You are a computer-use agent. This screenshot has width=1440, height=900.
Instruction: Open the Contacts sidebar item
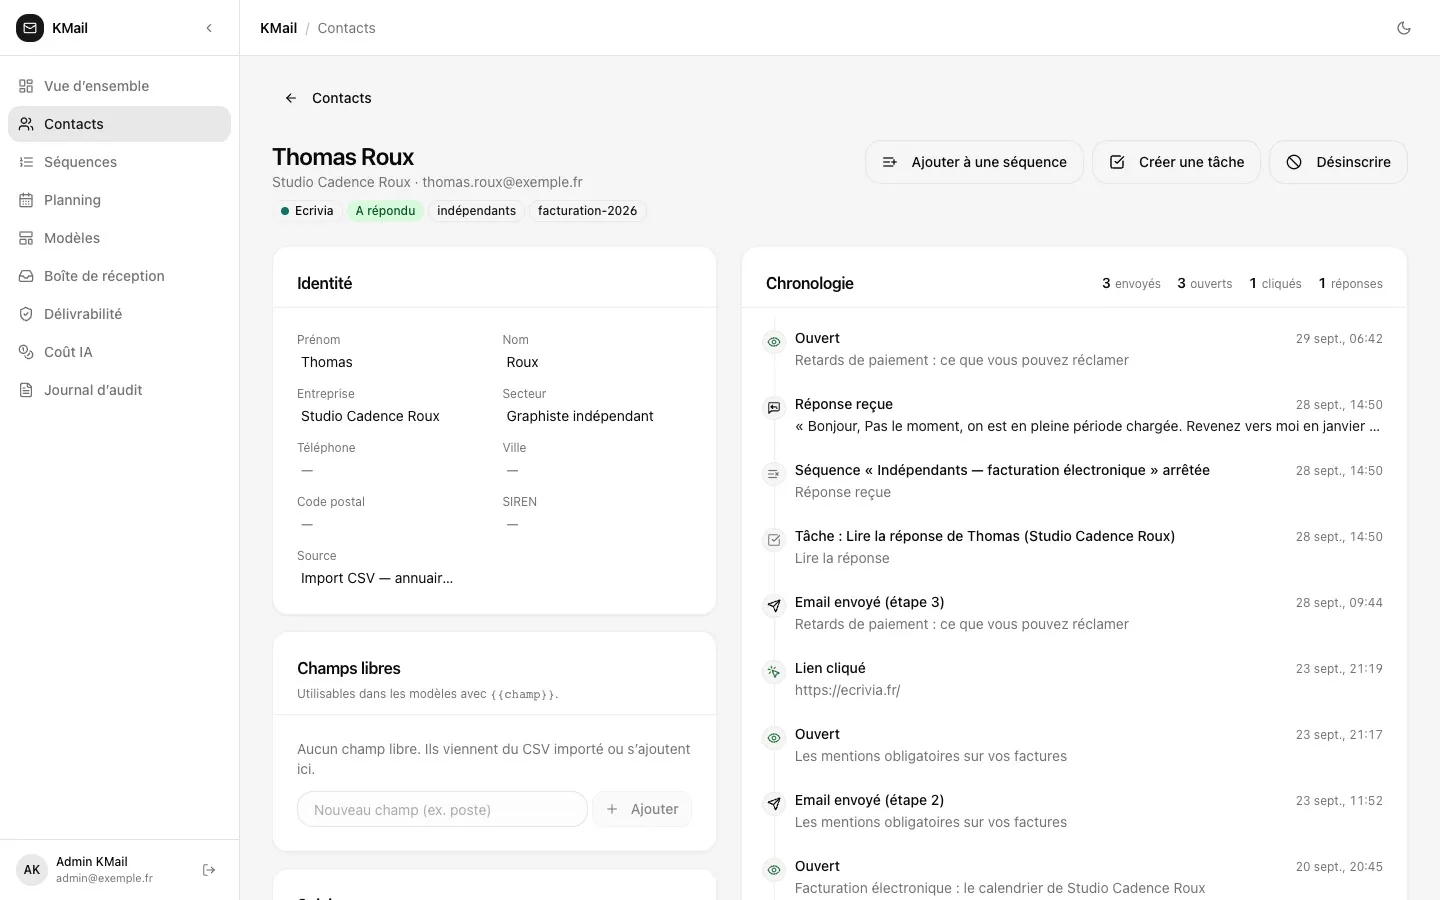119,124
